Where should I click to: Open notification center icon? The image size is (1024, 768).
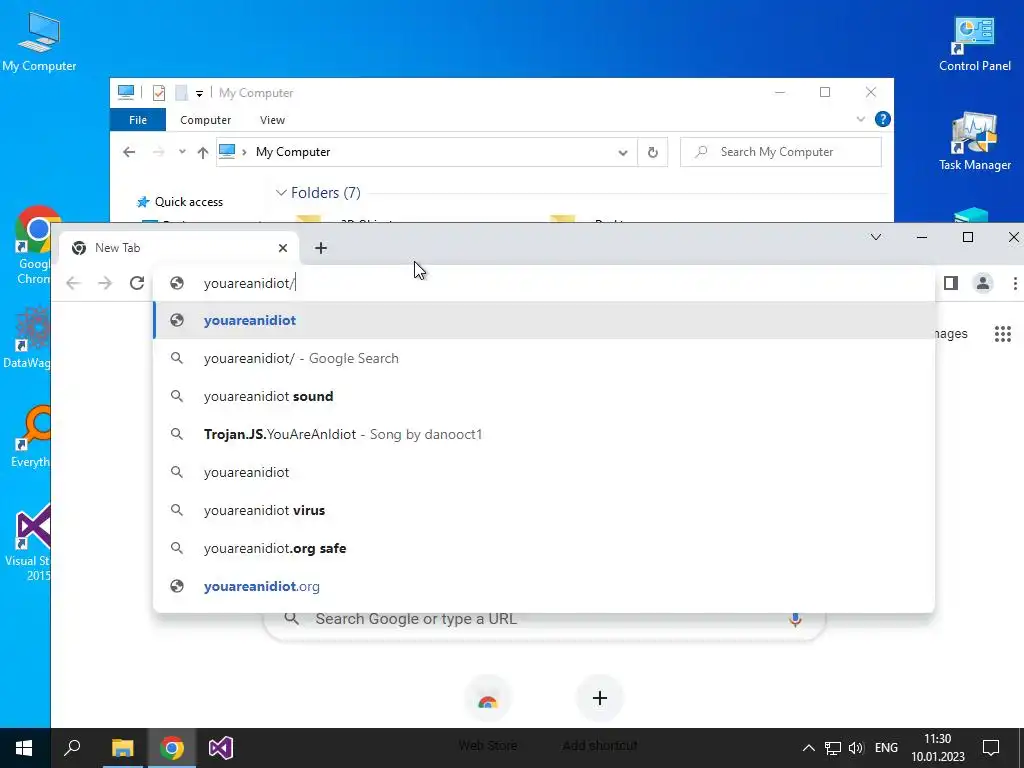click(991, 748)
